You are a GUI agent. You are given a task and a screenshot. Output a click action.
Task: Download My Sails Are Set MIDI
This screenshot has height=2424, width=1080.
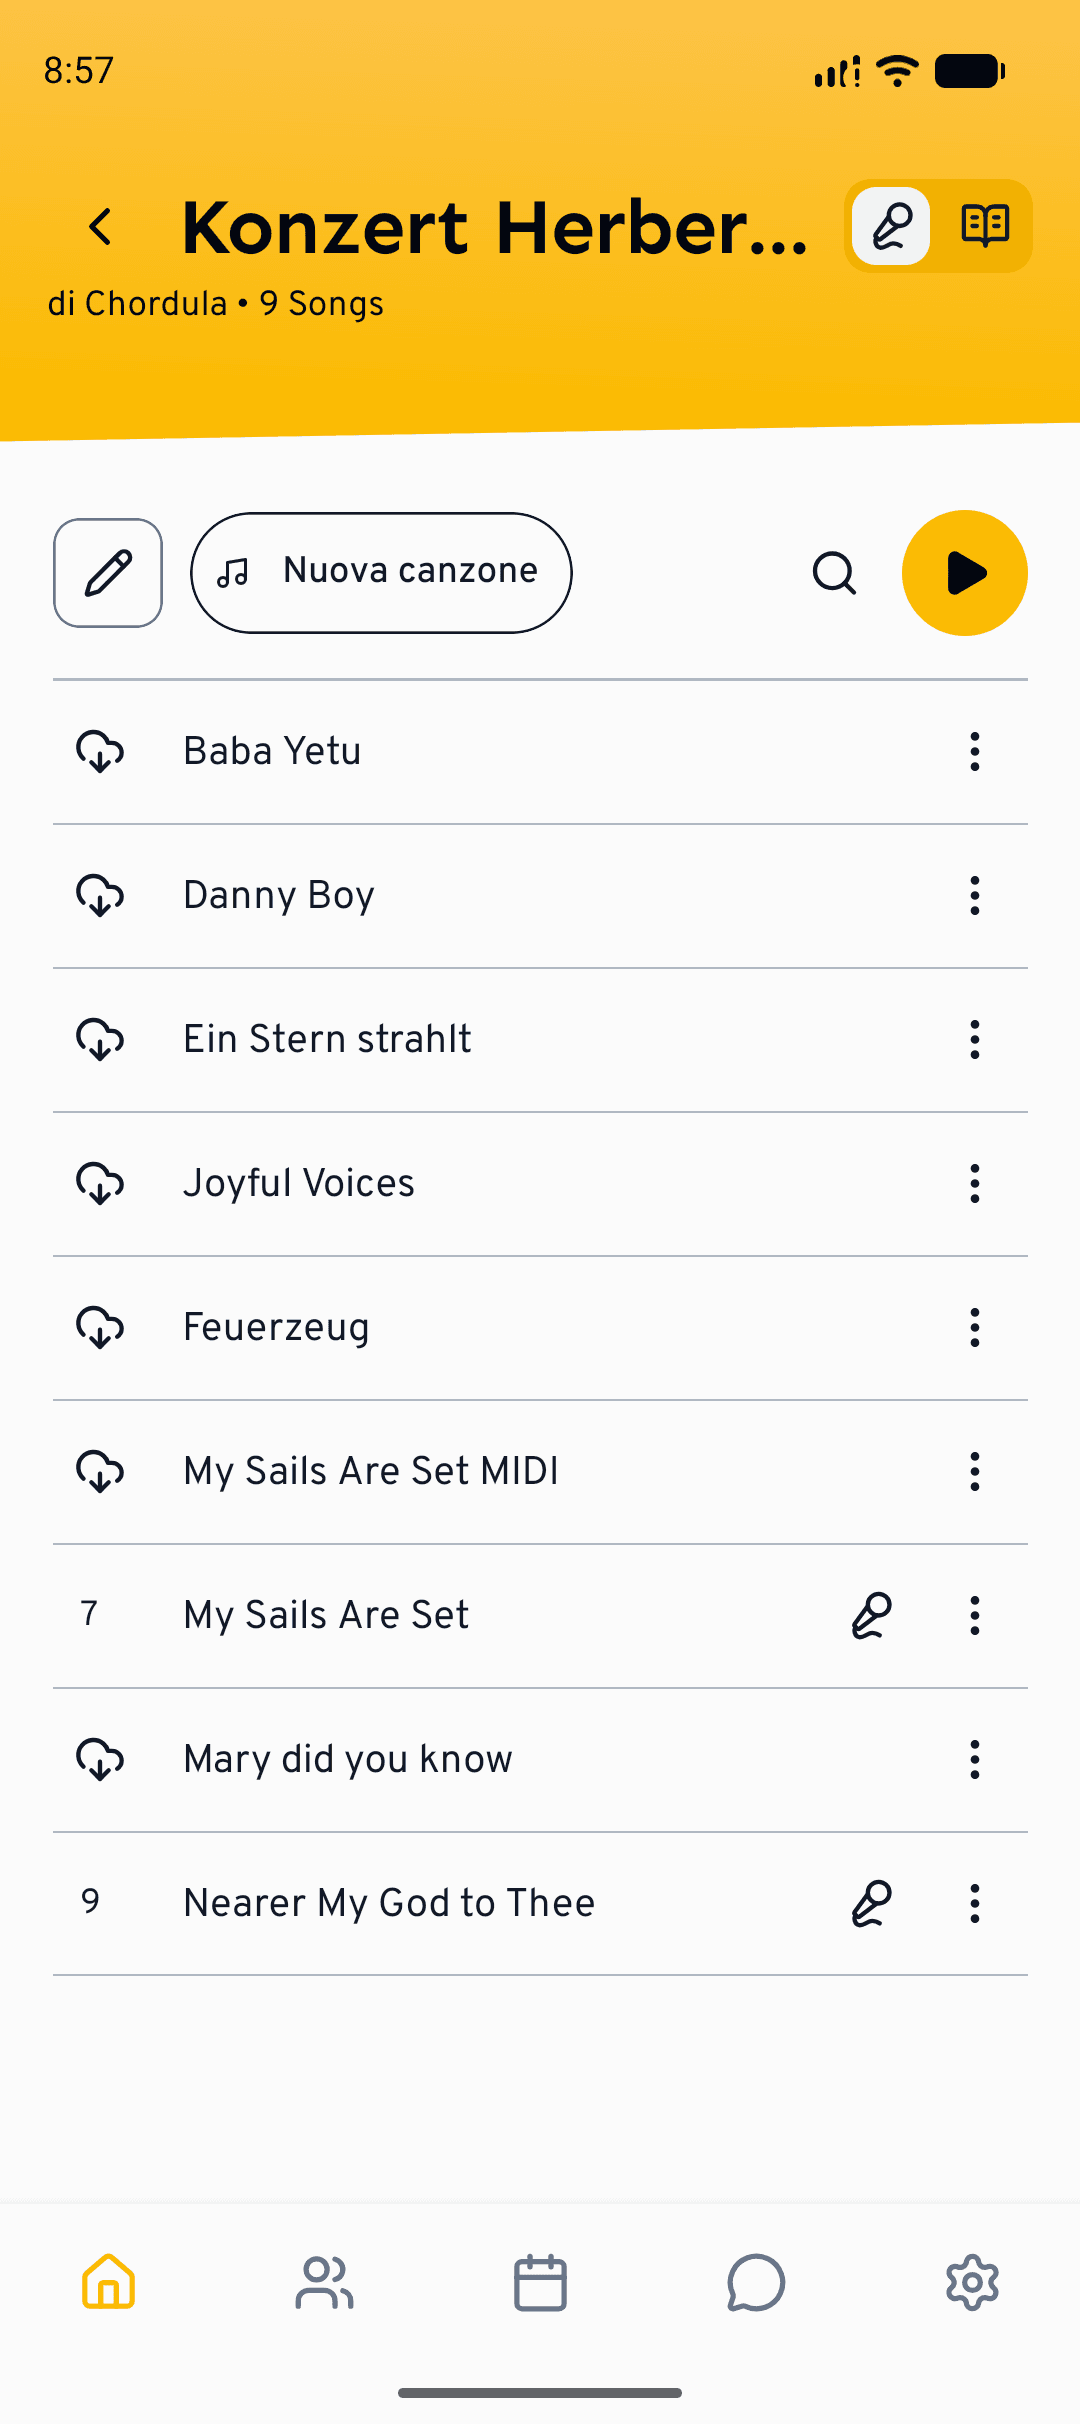[x=100, y=1472]
